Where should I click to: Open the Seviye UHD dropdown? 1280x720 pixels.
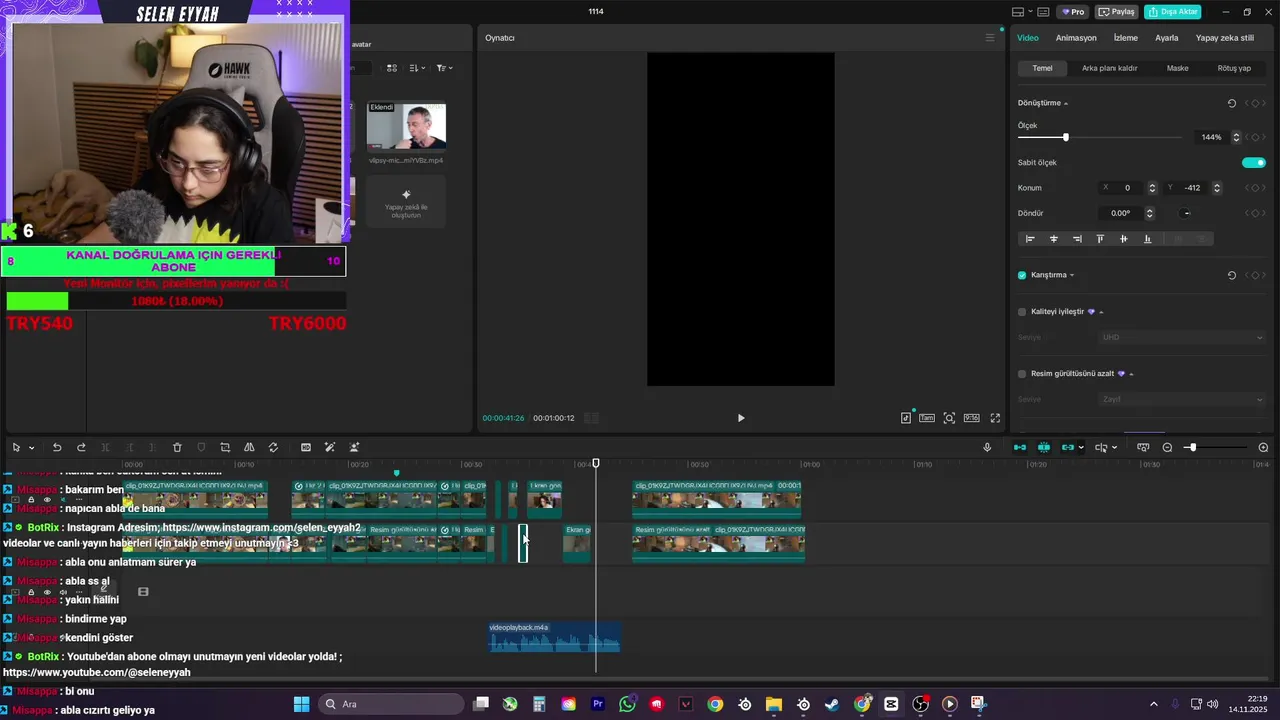click(1182, 337)
